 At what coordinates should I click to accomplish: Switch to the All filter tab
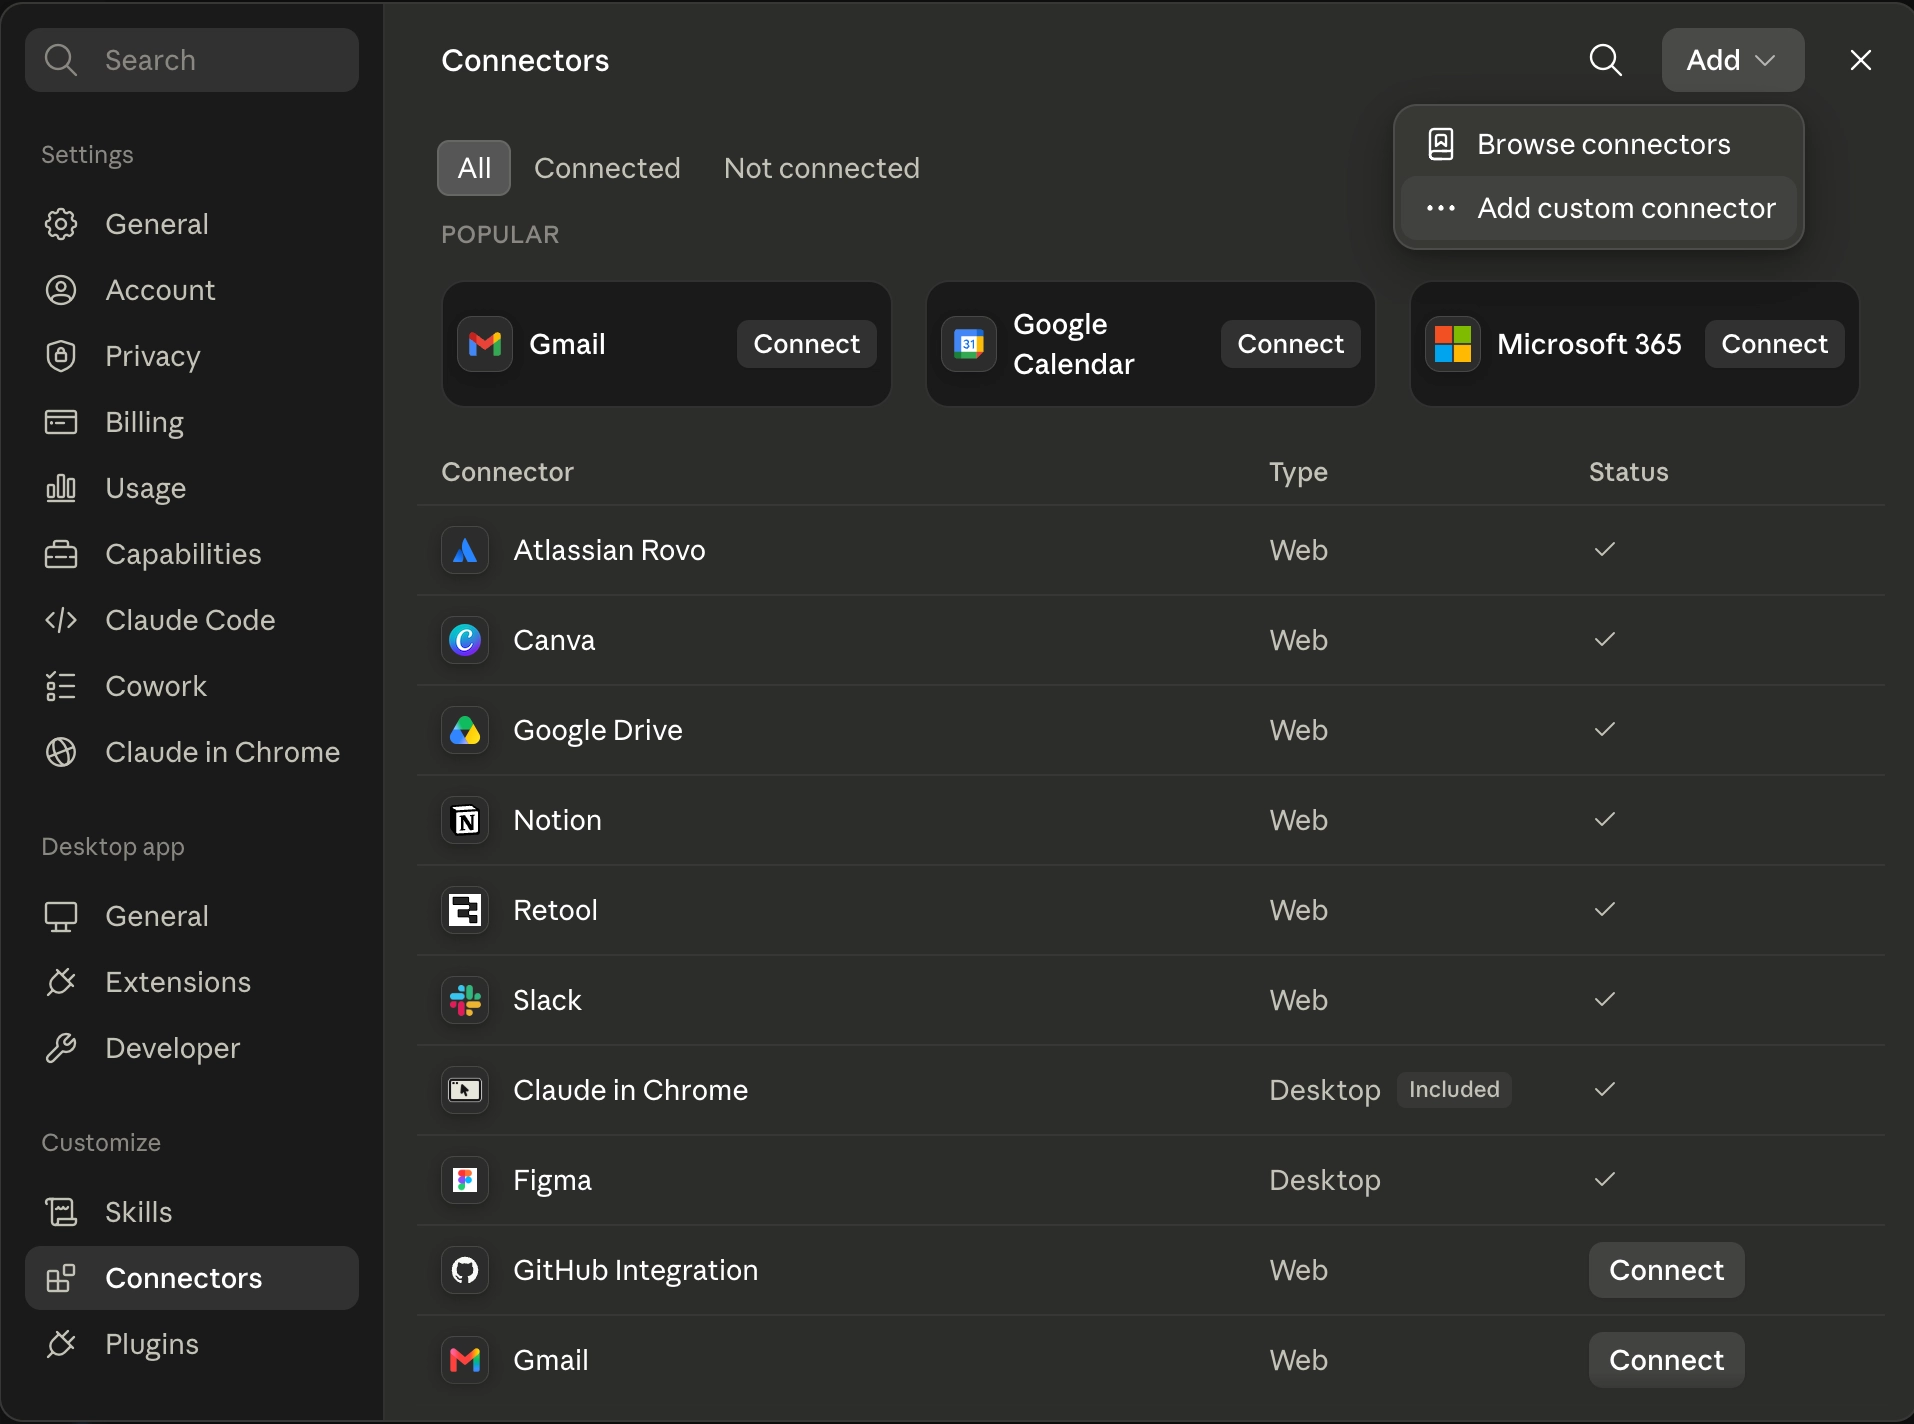coord(474,168)
